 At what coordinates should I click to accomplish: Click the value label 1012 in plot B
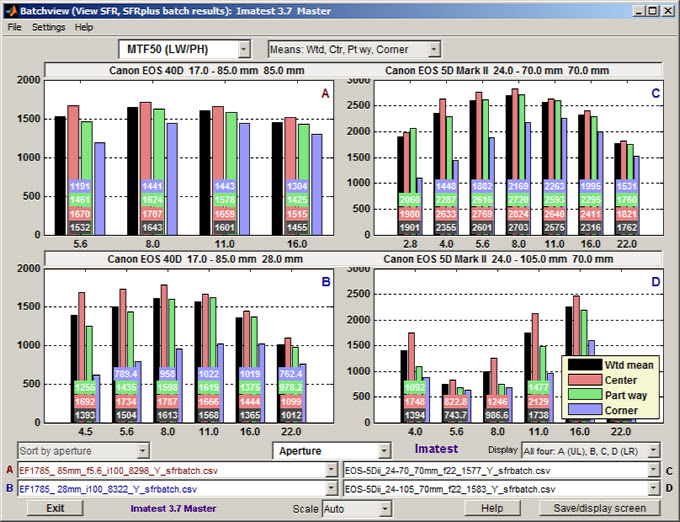[x=291, y=415]
